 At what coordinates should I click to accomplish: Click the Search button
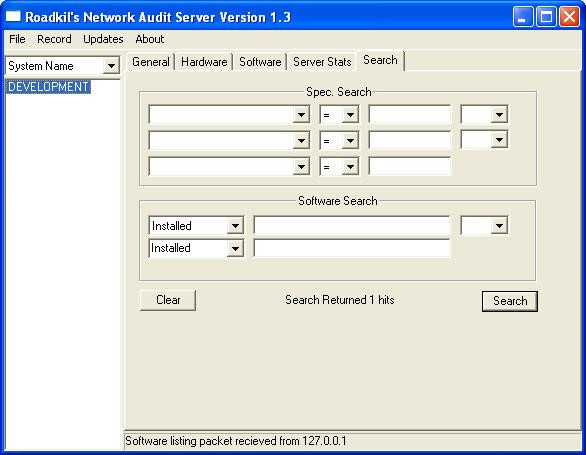[510, 301]
